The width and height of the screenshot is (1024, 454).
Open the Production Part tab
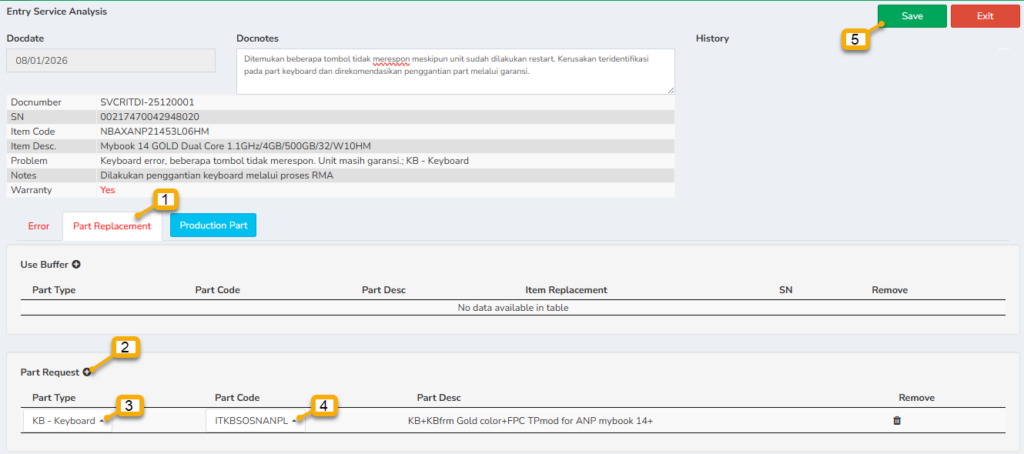pyautogui.click(x=213, y=226)
